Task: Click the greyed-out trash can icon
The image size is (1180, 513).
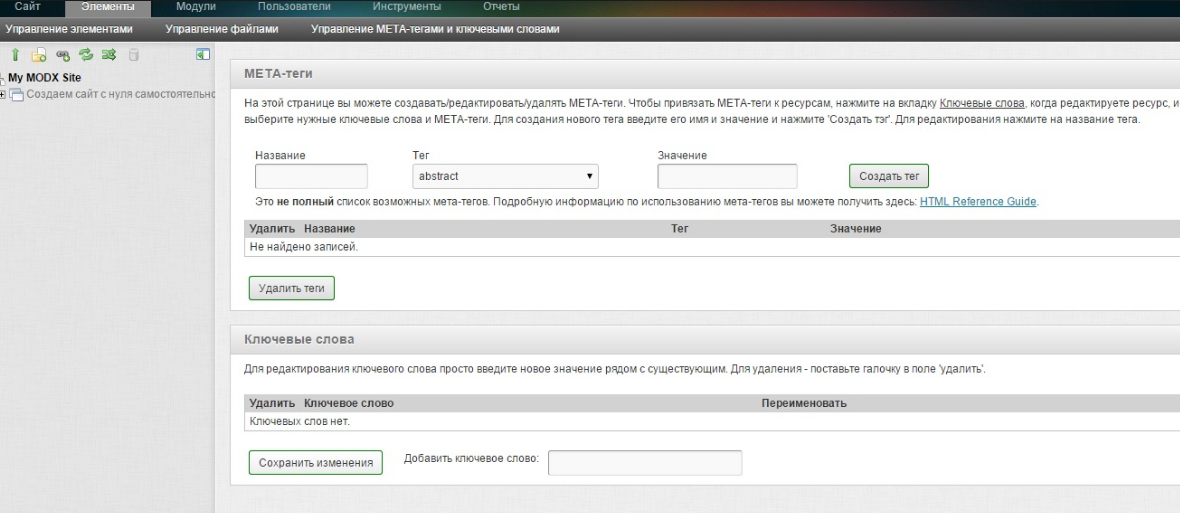Action: point(134,56)
